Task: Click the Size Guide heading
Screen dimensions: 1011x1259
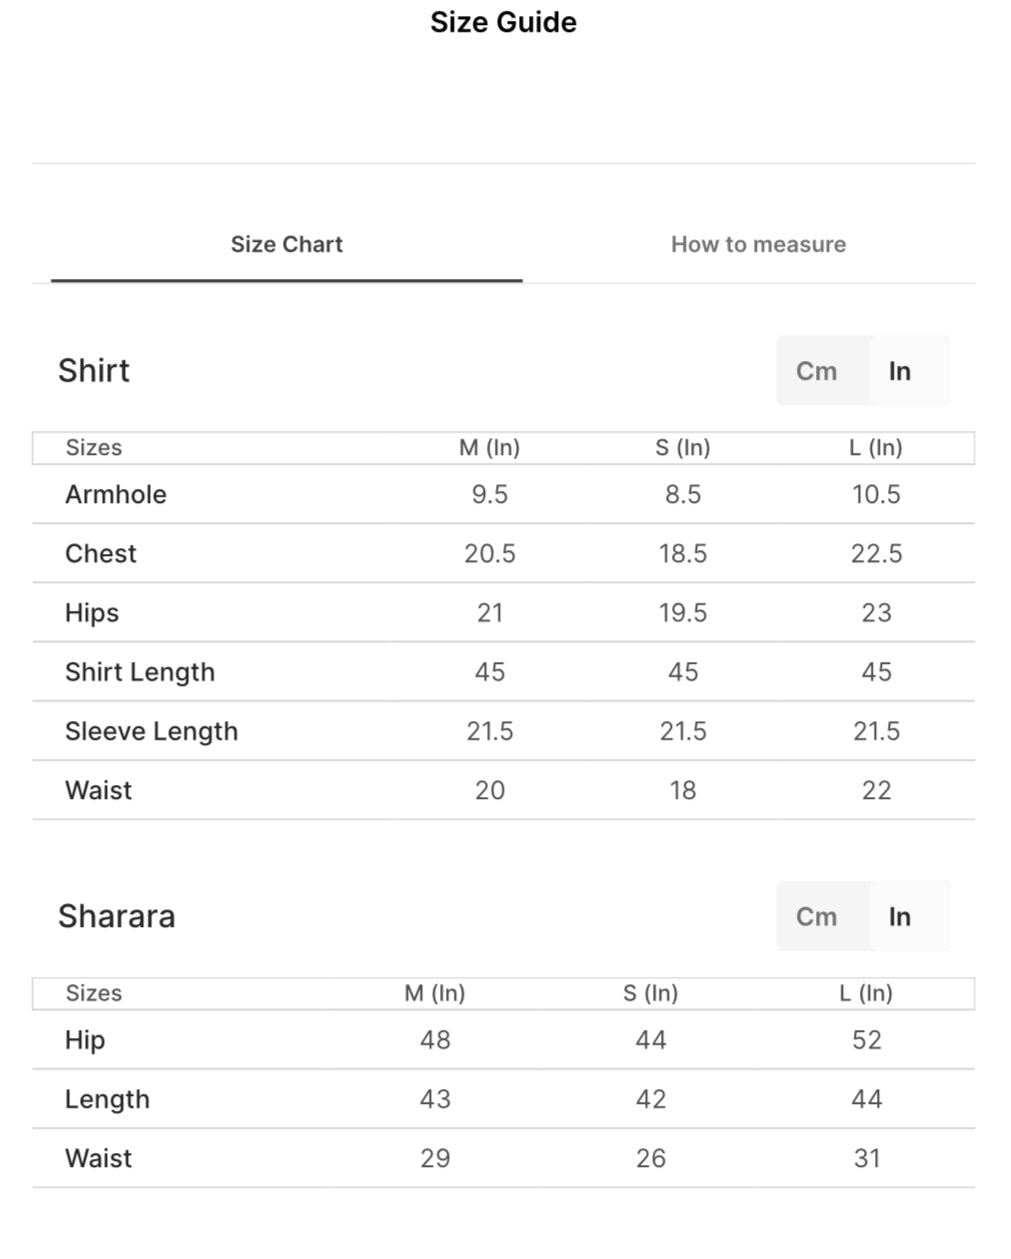Action: (x=503, y=22)
